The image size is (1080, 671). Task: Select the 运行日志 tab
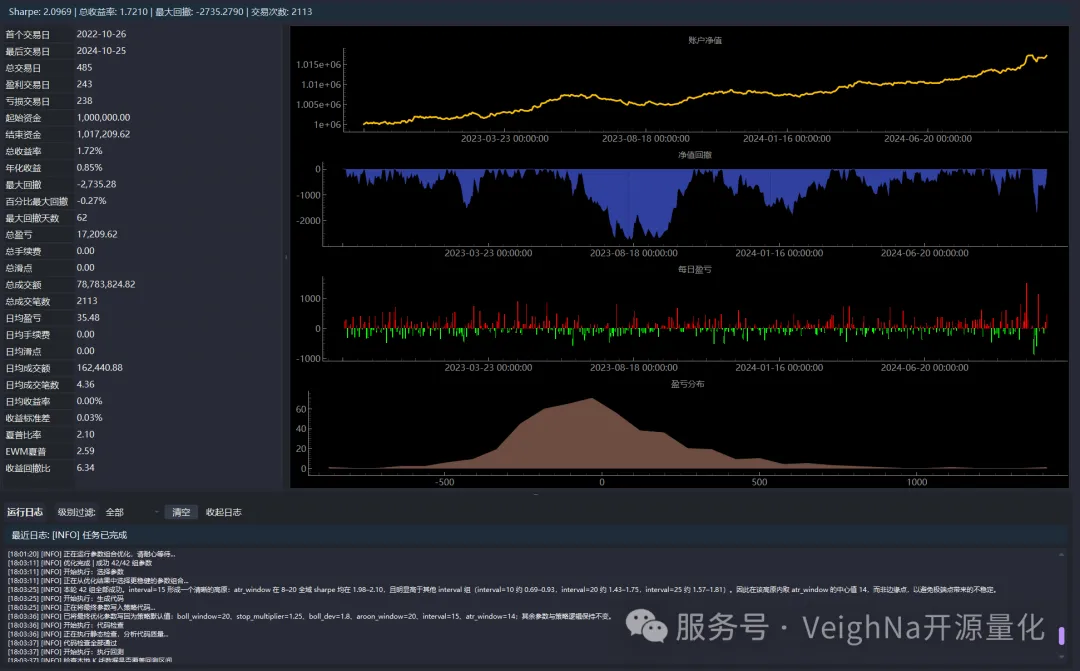pyautogui.click(x=25, y=513)
